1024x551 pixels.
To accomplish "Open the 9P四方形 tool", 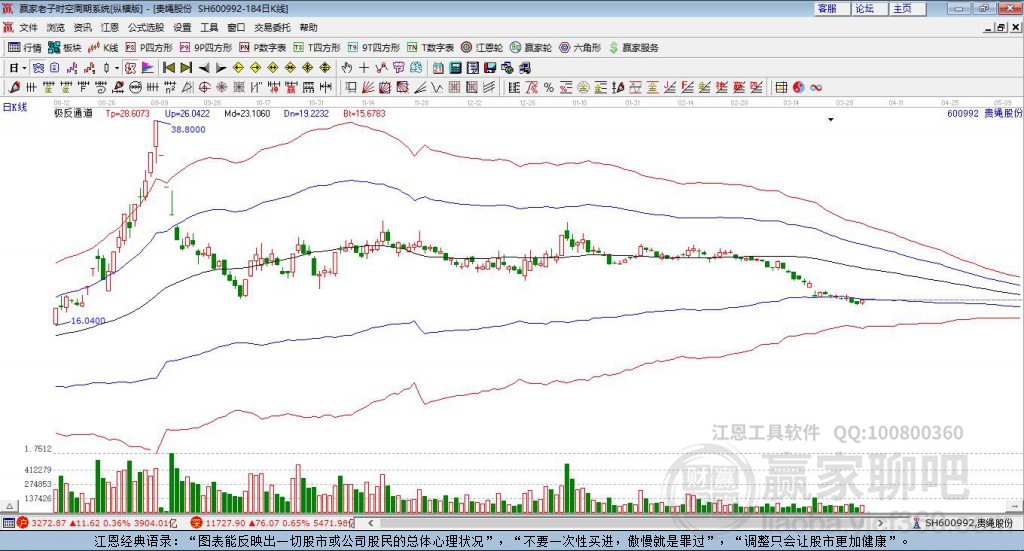I will [x=206, y=48].
